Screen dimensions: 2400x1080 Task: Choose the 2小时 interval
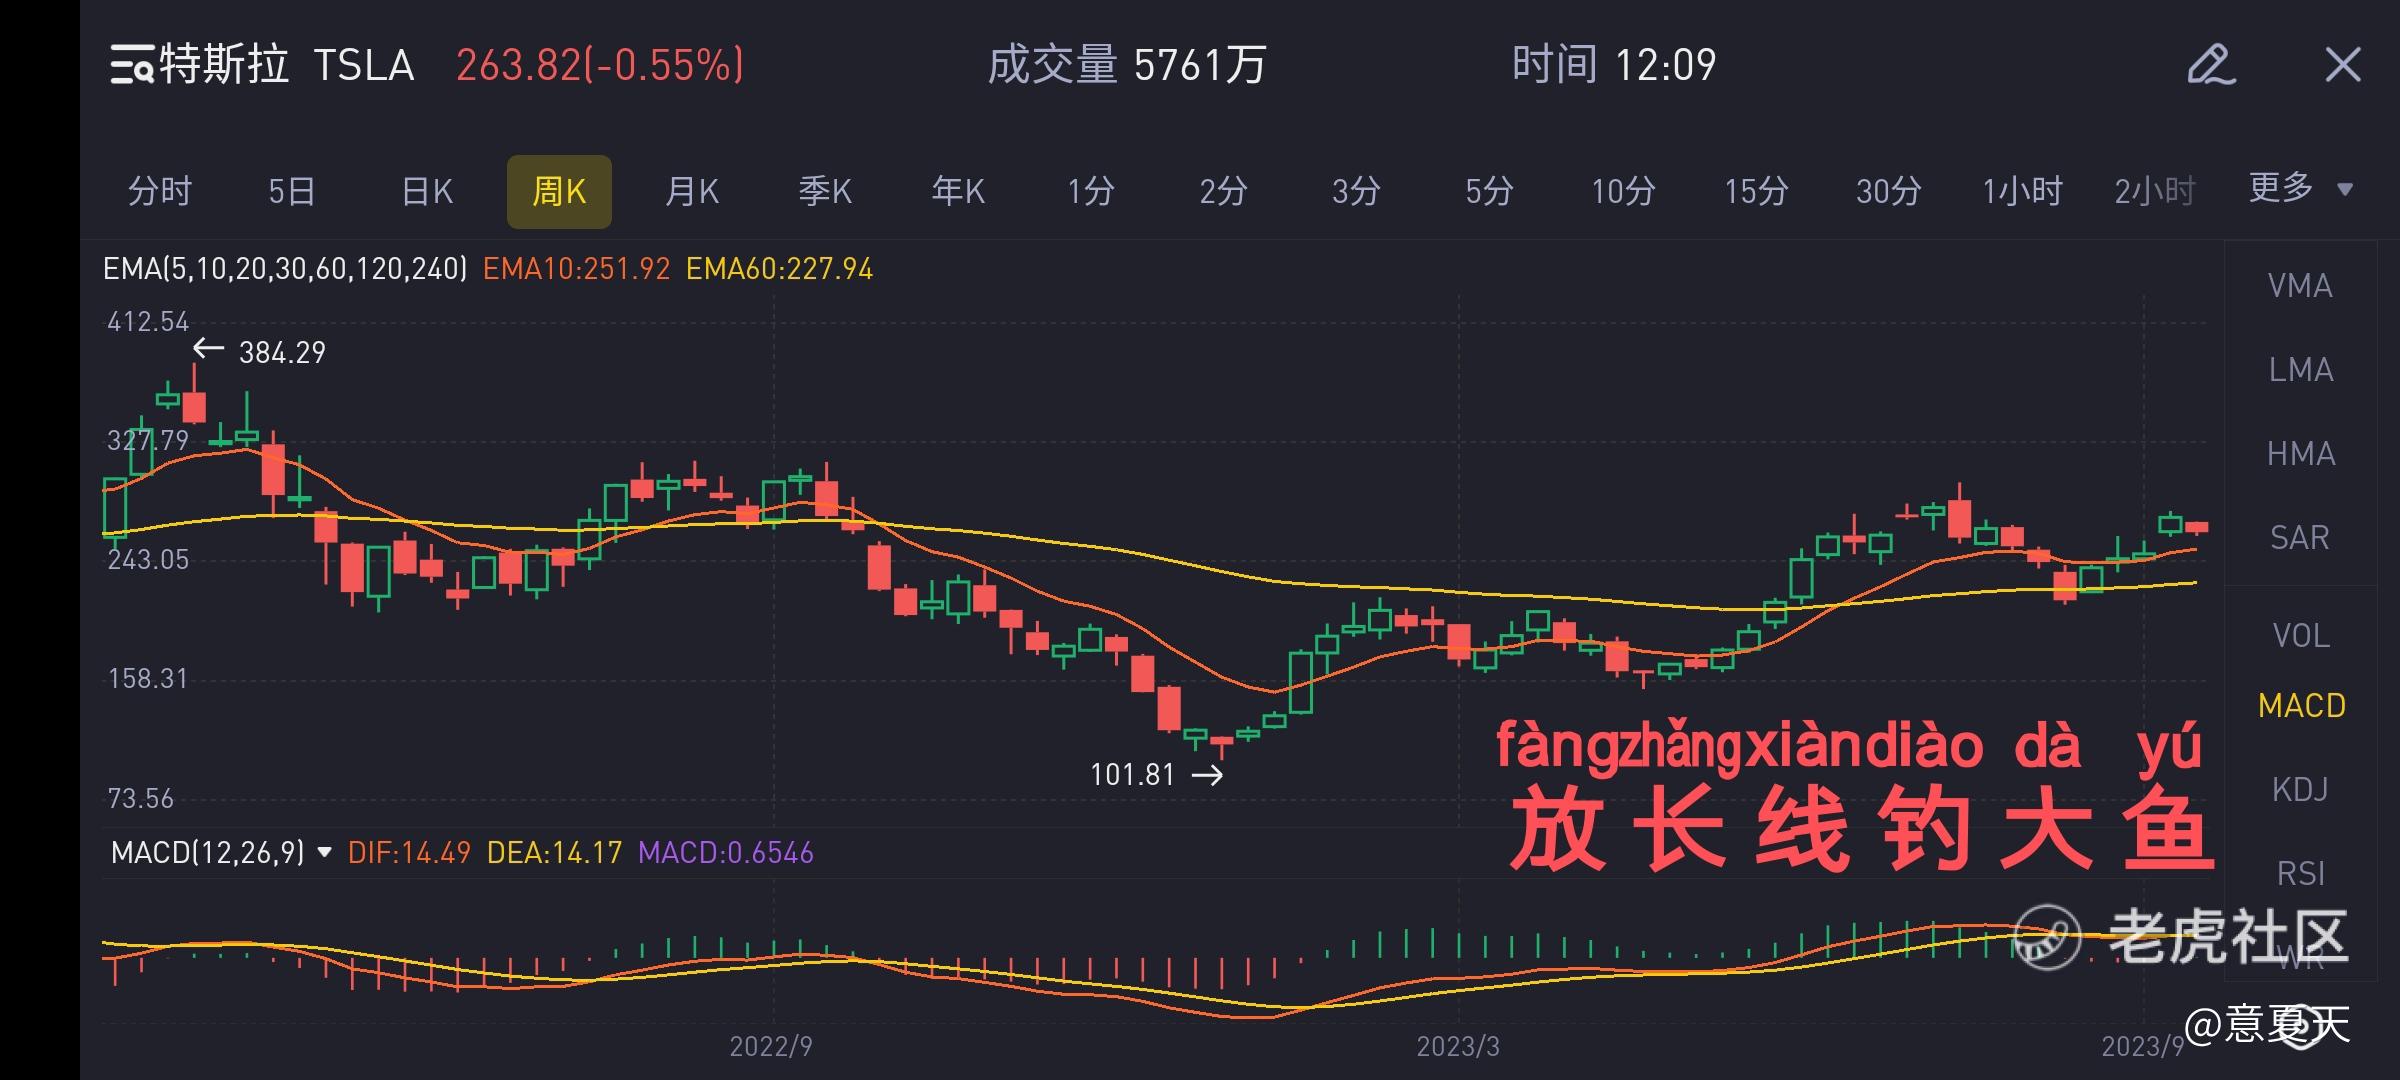point(2154,190)
